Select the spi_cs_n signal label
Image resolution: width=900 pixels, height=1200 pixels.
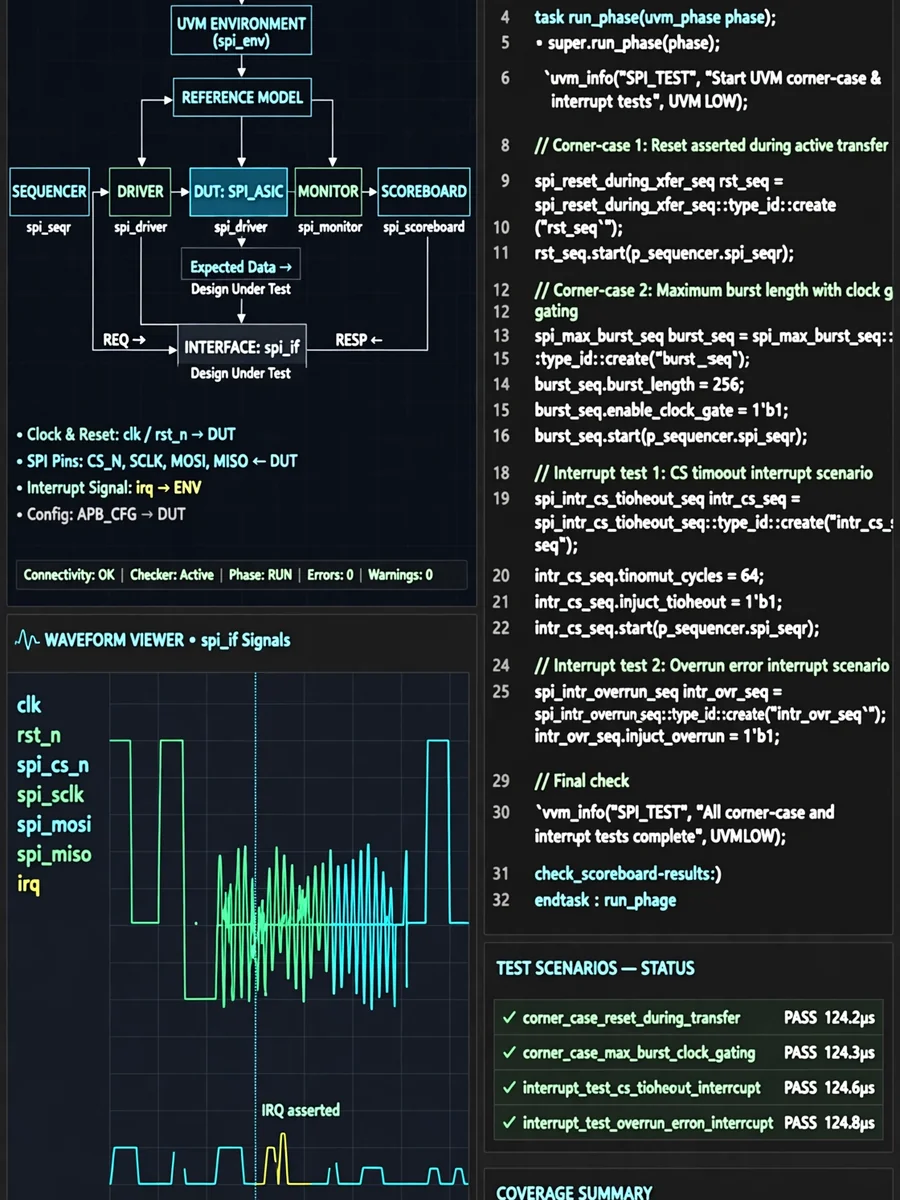pos(53,765)
